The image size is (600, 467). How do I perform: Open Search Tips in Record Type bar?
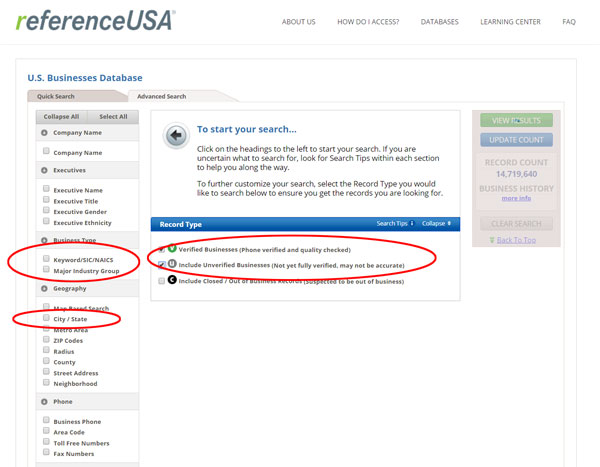(395, 224)
